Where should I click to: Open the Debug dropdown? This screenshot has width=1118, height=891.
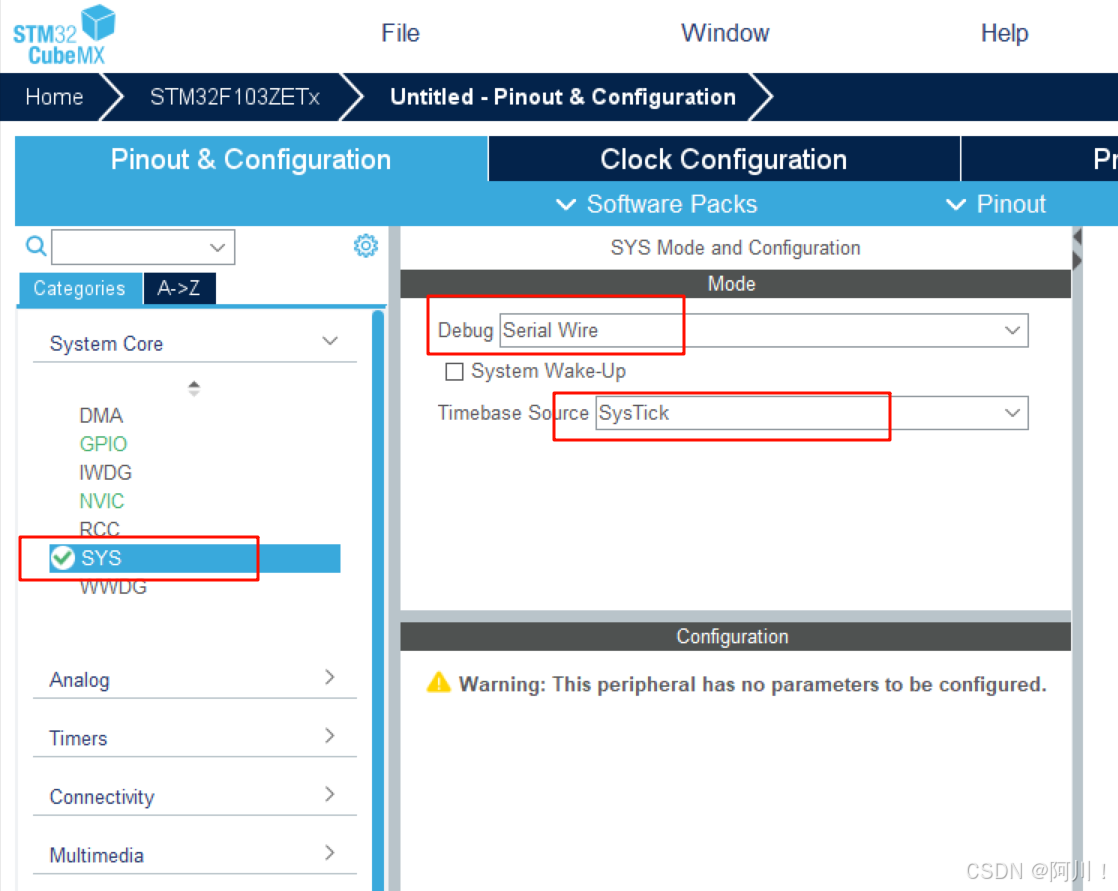tap(764, 331)
